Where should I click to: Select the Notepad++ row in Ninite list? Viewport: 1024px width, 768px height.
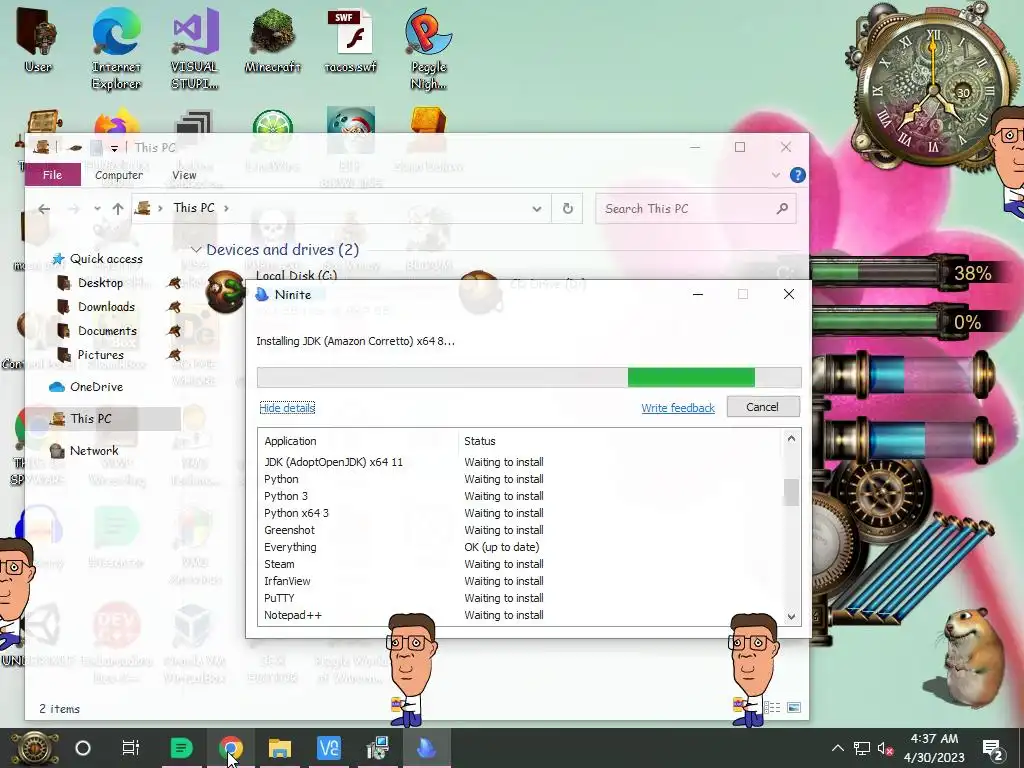(520, 615)
